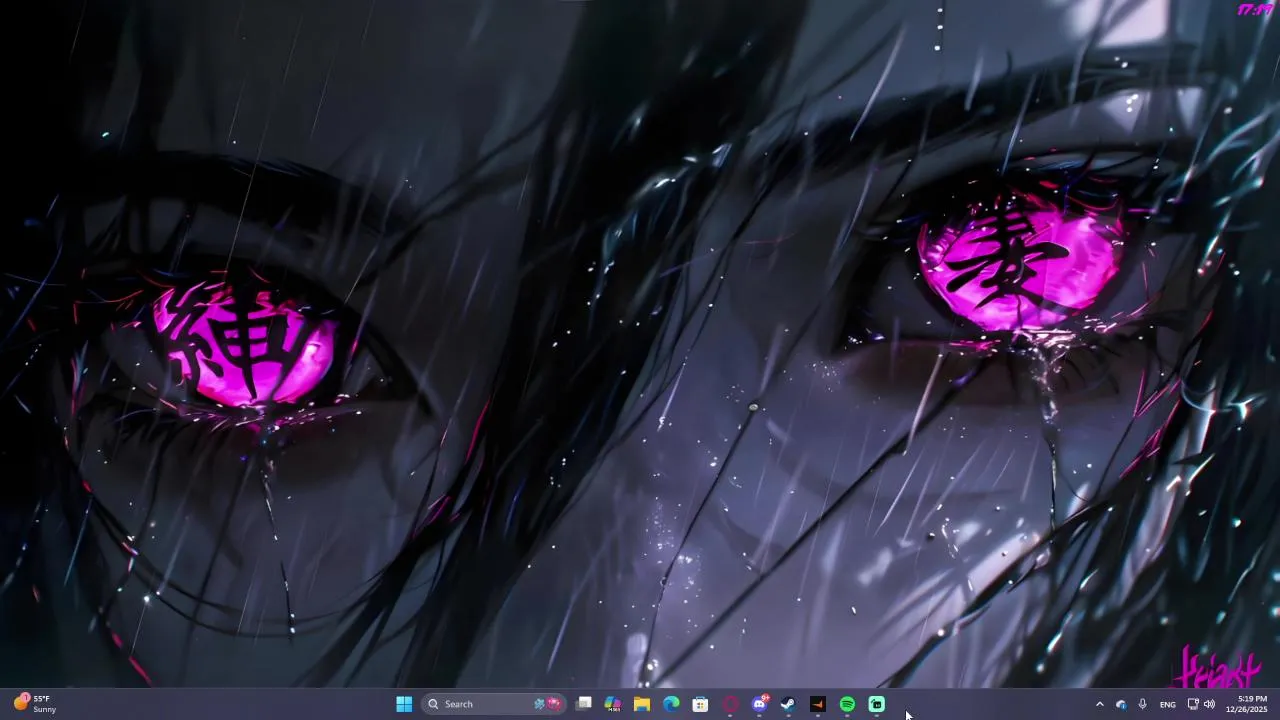Click the search highlights icon in Search box
This screenshot has height=720, width=1280.
[547, 704]
